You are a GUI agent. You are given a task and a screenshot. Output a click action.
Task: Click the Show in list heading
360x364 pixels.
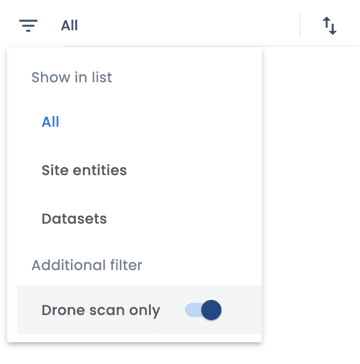point(72,77)
